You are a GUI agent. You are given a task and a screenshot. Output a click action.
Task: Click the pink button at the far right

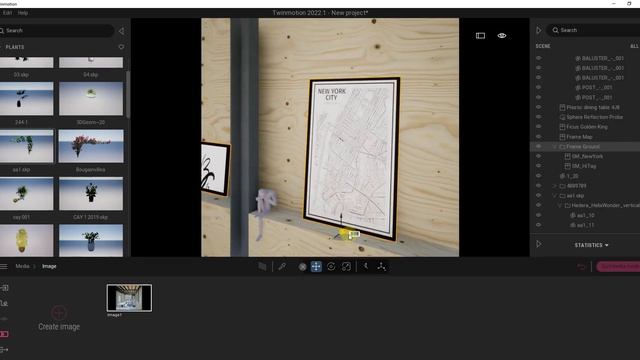click(618, 267)
